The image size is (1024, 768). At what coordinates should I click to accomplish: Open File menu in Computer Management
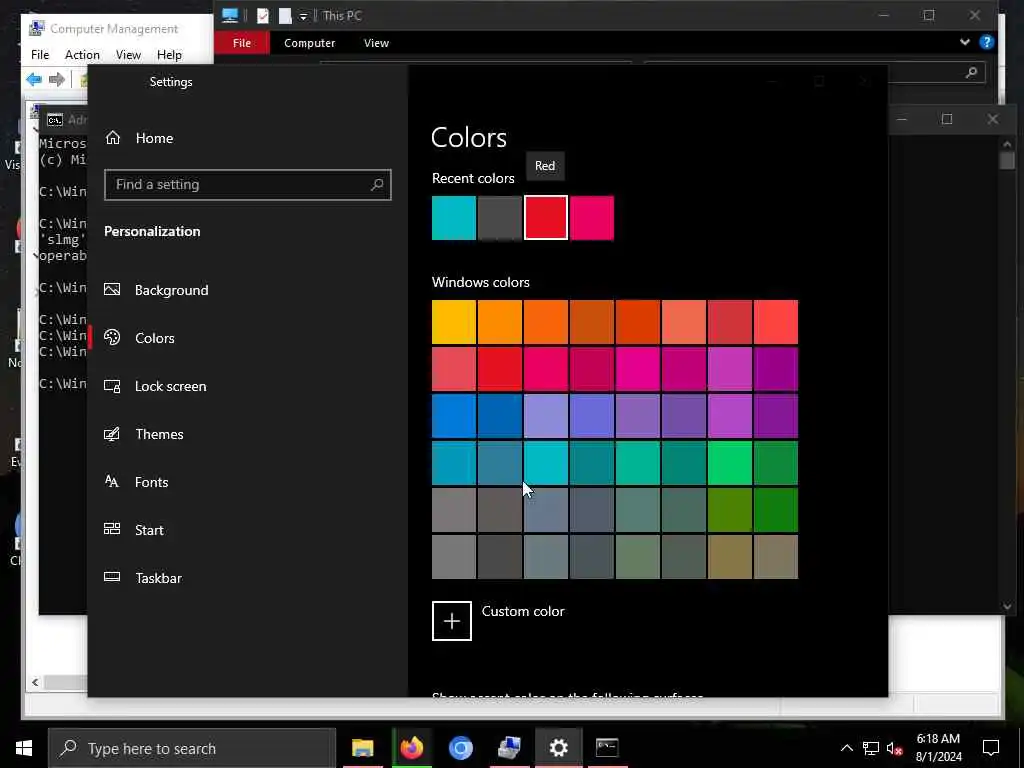click(40, 55)
